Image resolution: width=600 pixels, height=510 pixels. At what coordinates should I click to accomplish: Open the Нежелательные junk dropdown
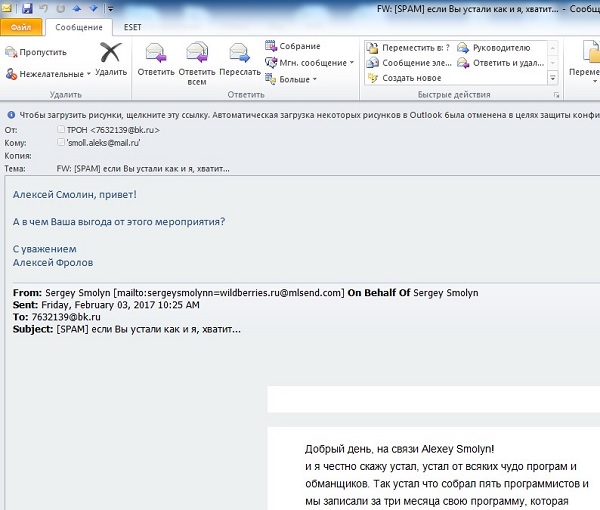click(x=48, y=74)
